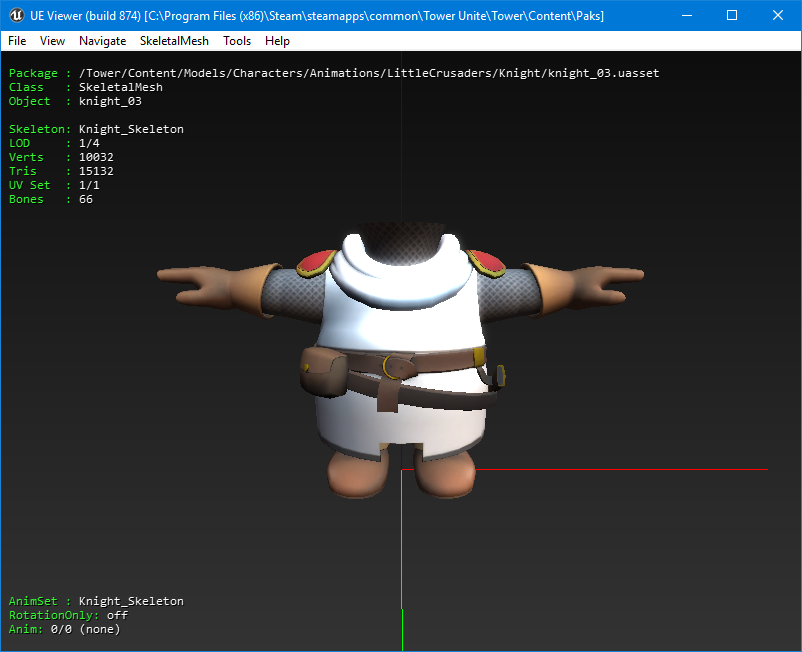Click the Verts count 10032
Viewport: 802px width, 652px height.
(96, 157)
